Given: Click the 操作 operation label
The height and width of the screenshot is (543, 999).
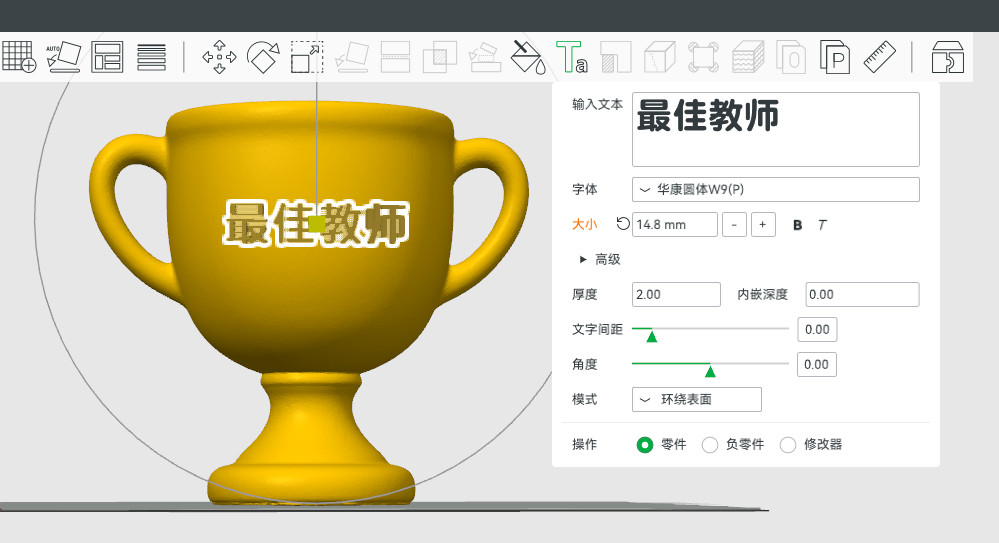Looking at the screenshot, I should tap(584, 444).
